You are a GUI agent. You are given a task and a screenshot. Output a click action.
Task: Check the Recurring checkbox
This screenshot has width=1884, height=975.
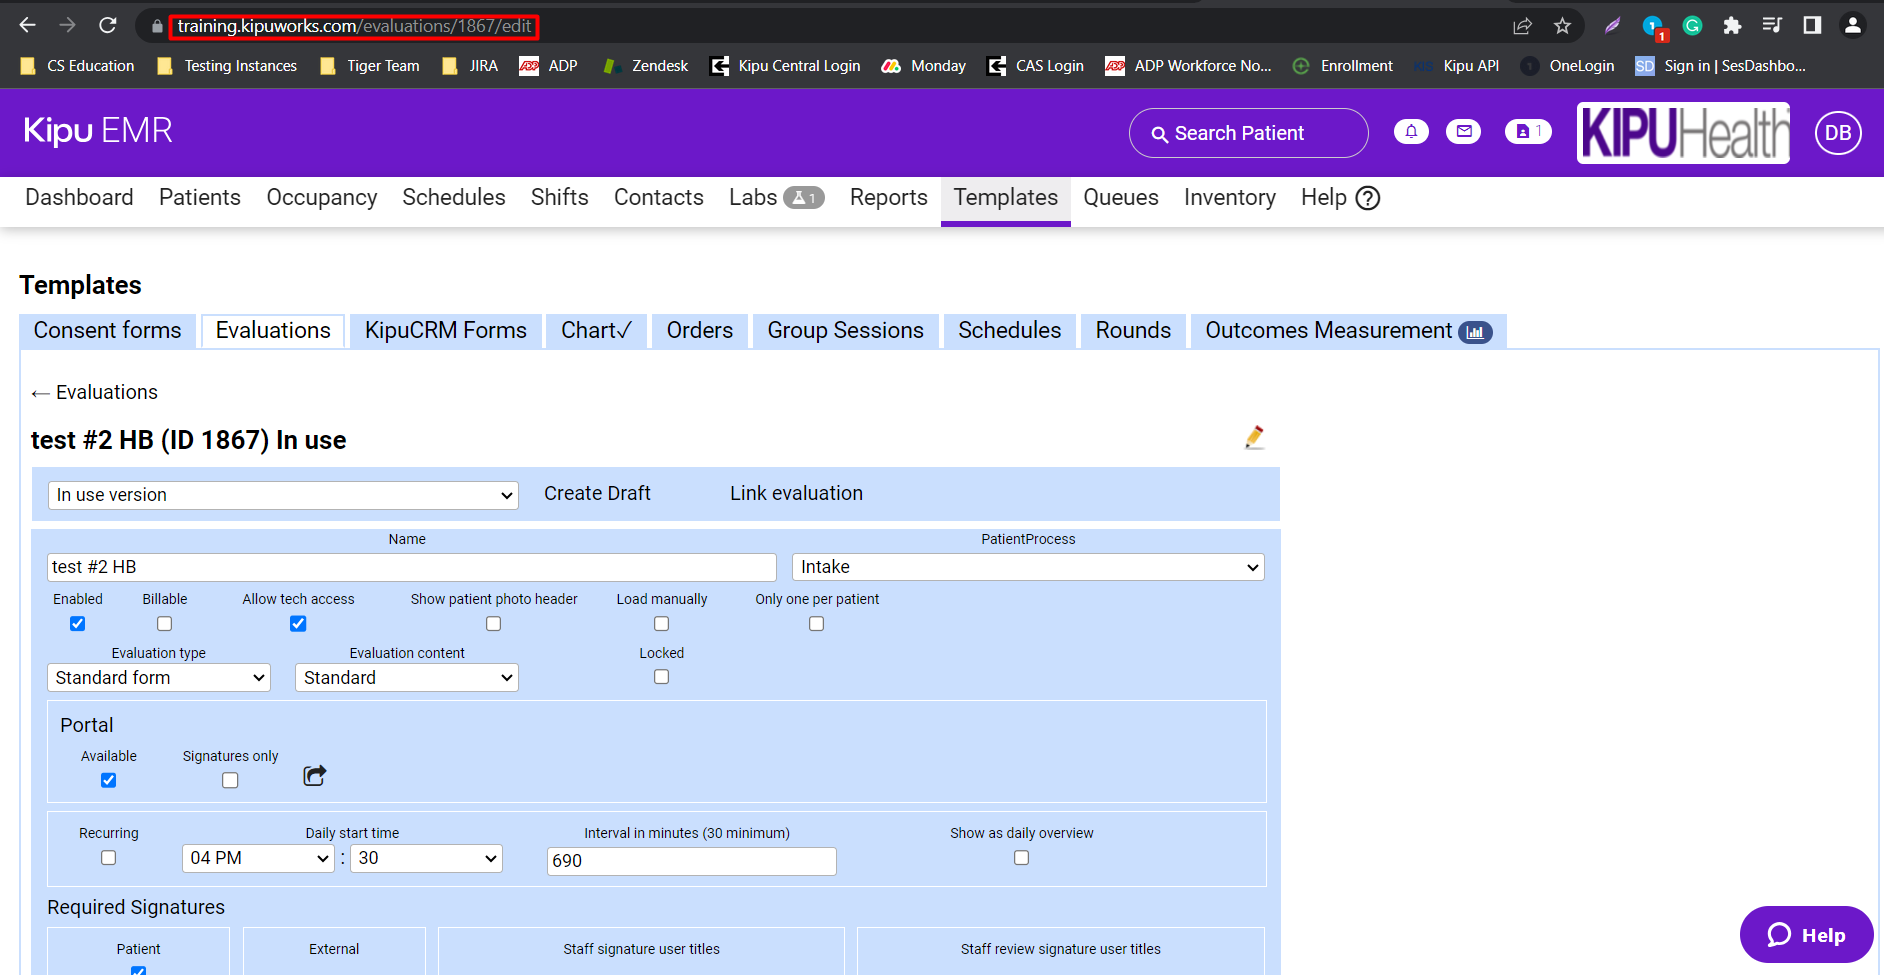click(x=108, y=857)
